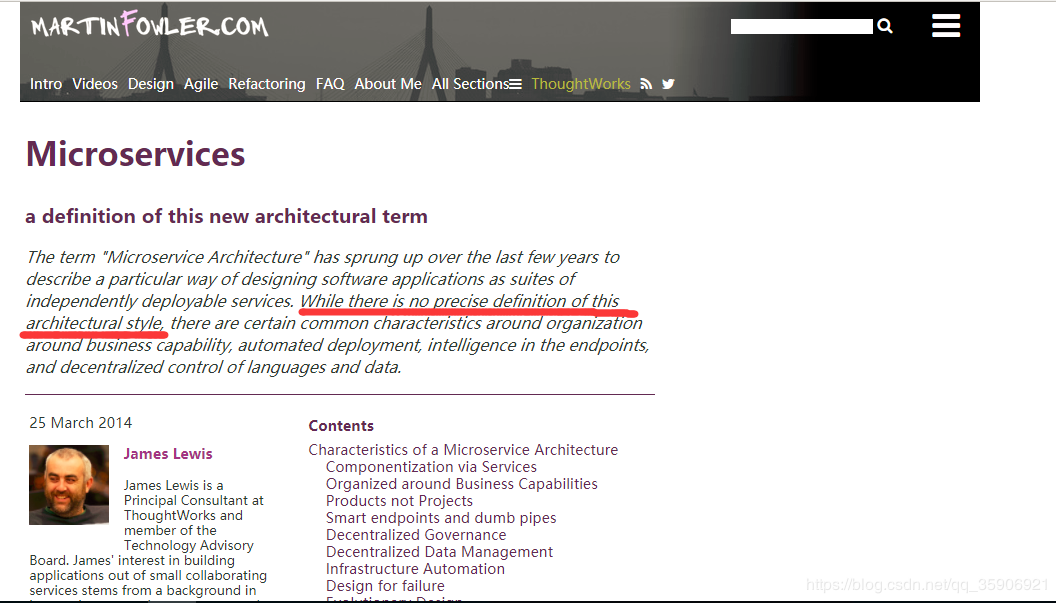Jump to Organized around Business Capabilities

(462, 484)
